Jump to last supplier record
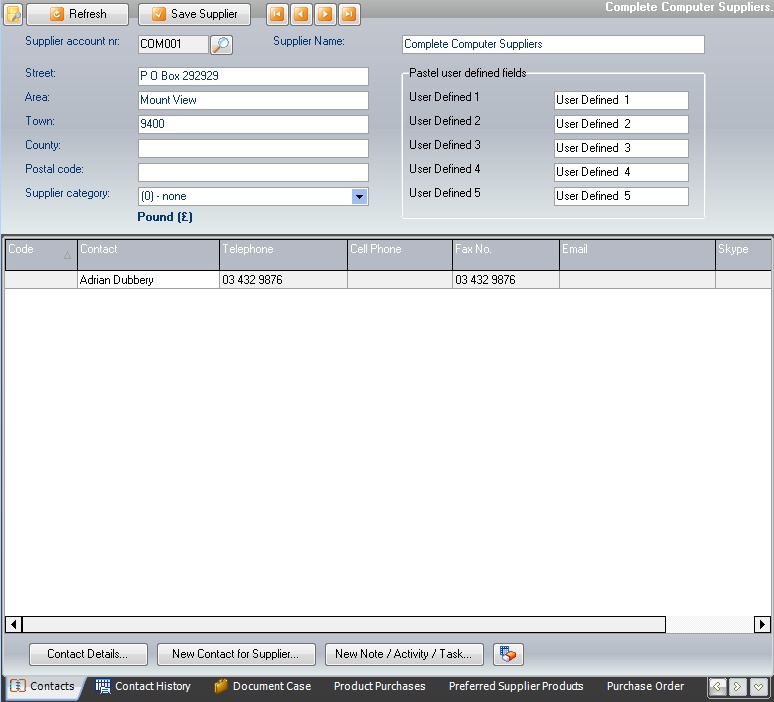Image resolution: width=774 pixels, height=702 pixels. (348, 14)
